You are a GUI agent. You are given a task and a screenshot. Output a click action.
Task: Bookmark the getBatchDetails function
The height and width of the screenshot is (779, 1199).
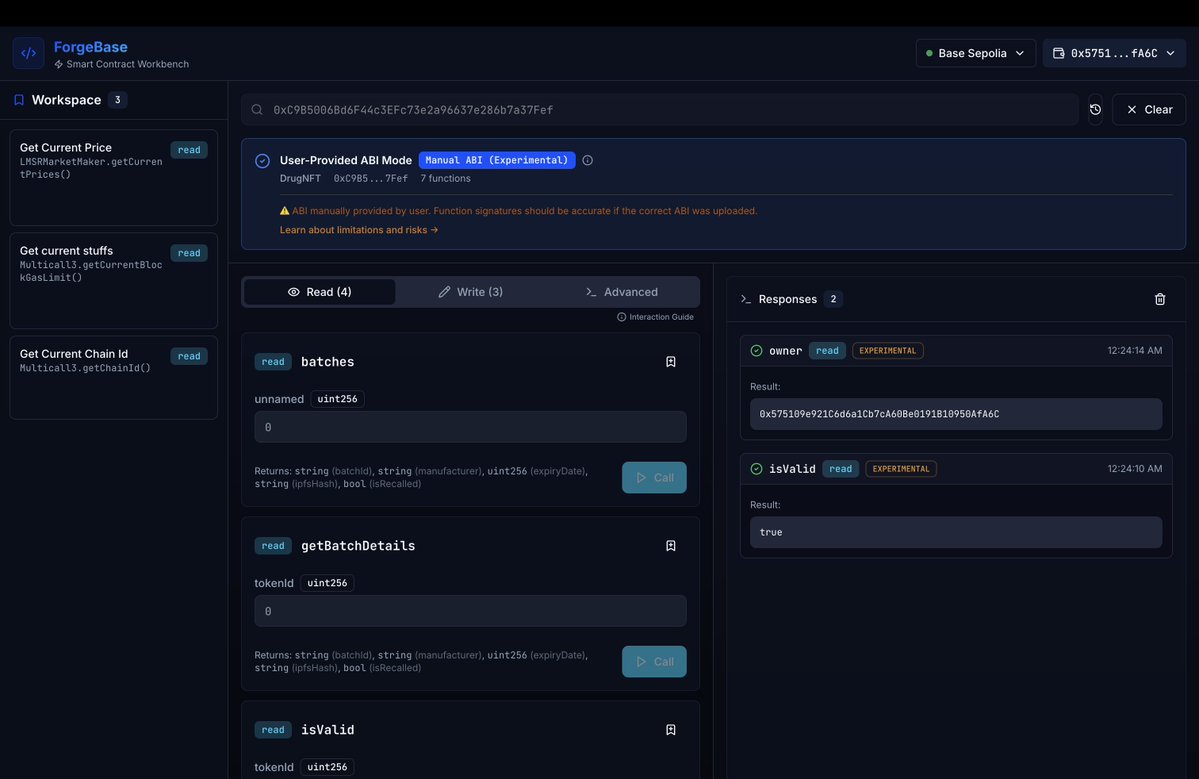pos(671,546)
